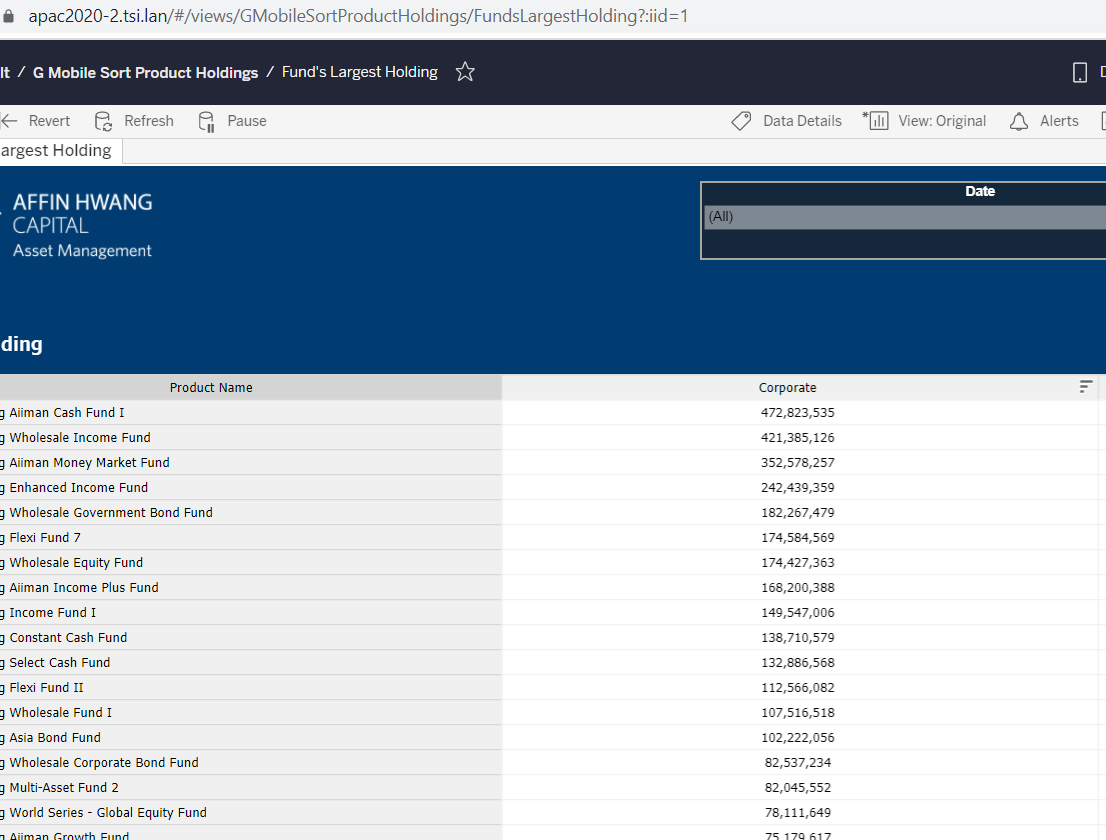Select the Largest Holding sheet tab

click(x=57, y=151)
